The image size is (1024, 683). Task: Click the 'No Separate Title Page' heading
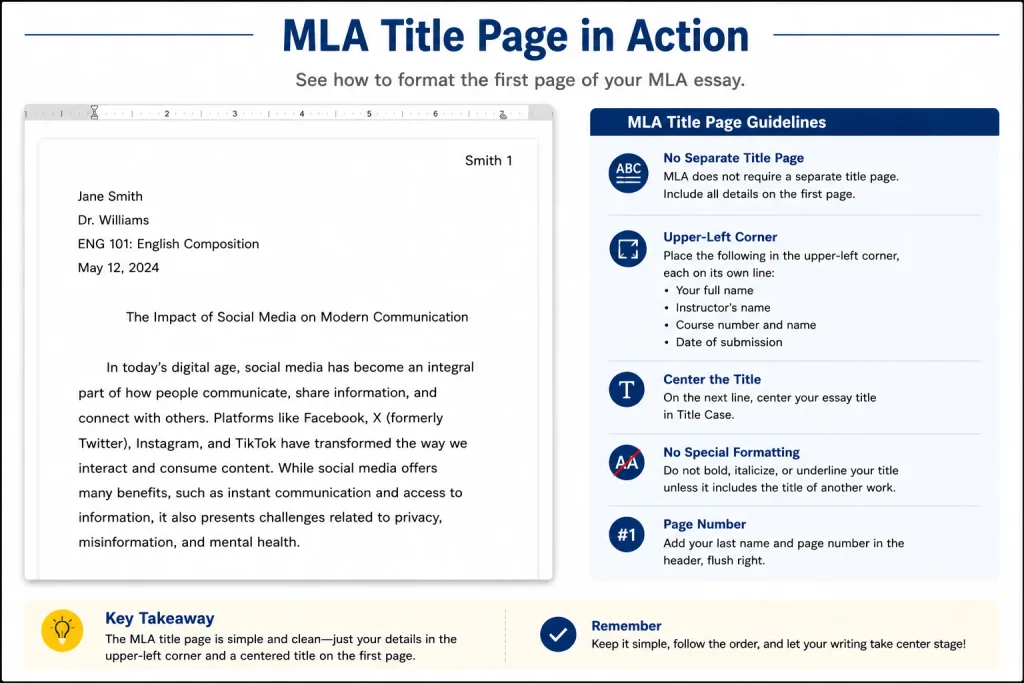click(733, 158)
